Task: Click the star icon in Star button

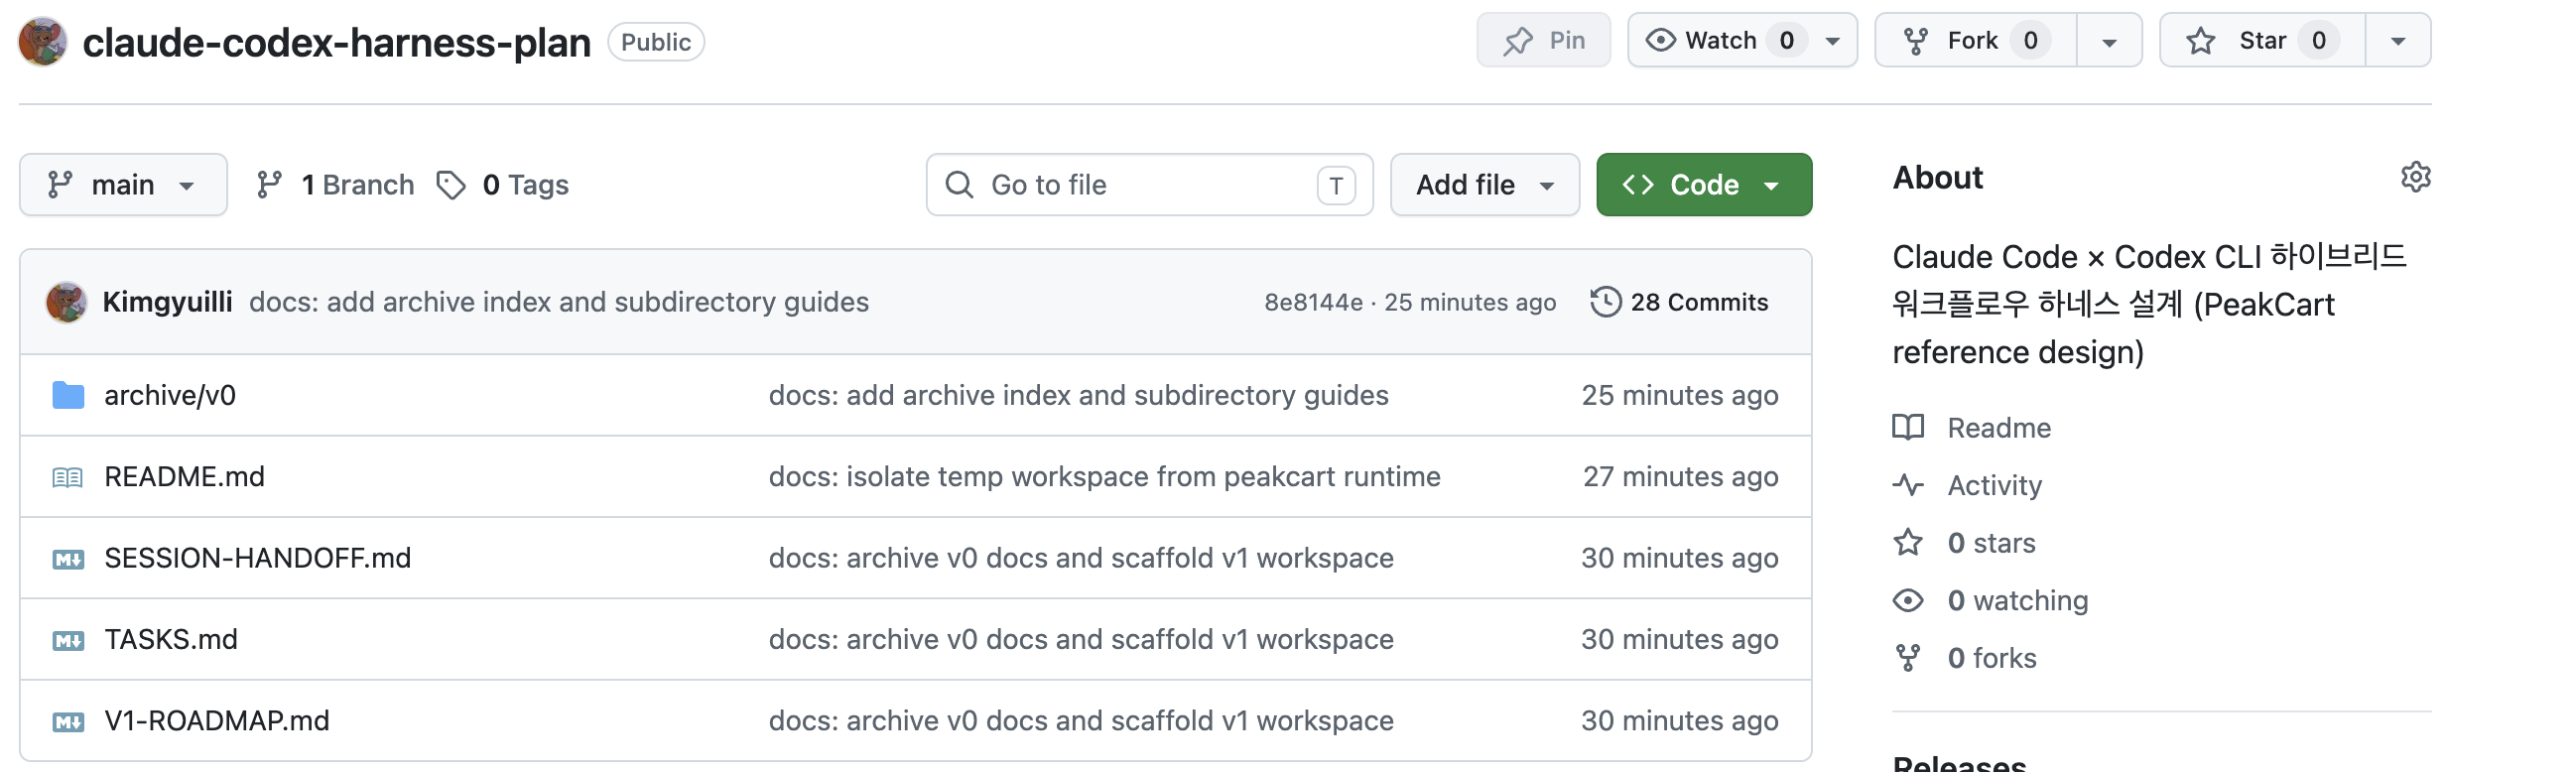Action: (2200, 41)
